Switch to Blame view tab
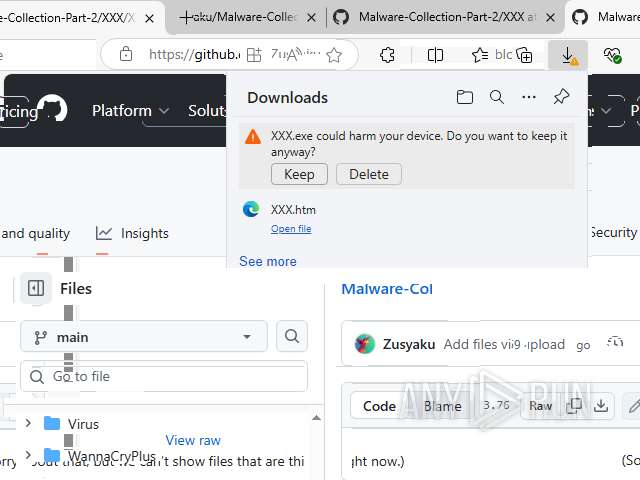This screenshot has height=480, width=640. (442, 406)
